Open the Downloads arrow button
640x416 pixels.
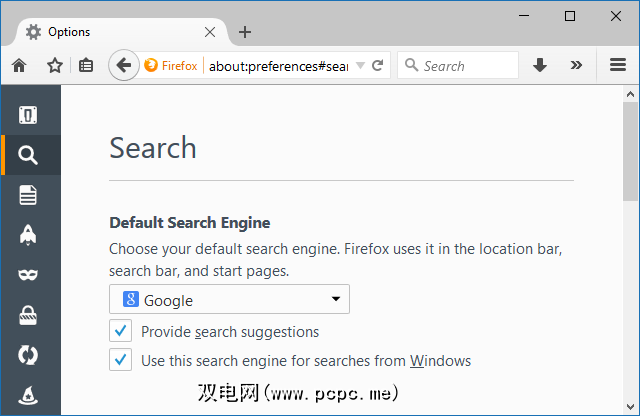540,66
